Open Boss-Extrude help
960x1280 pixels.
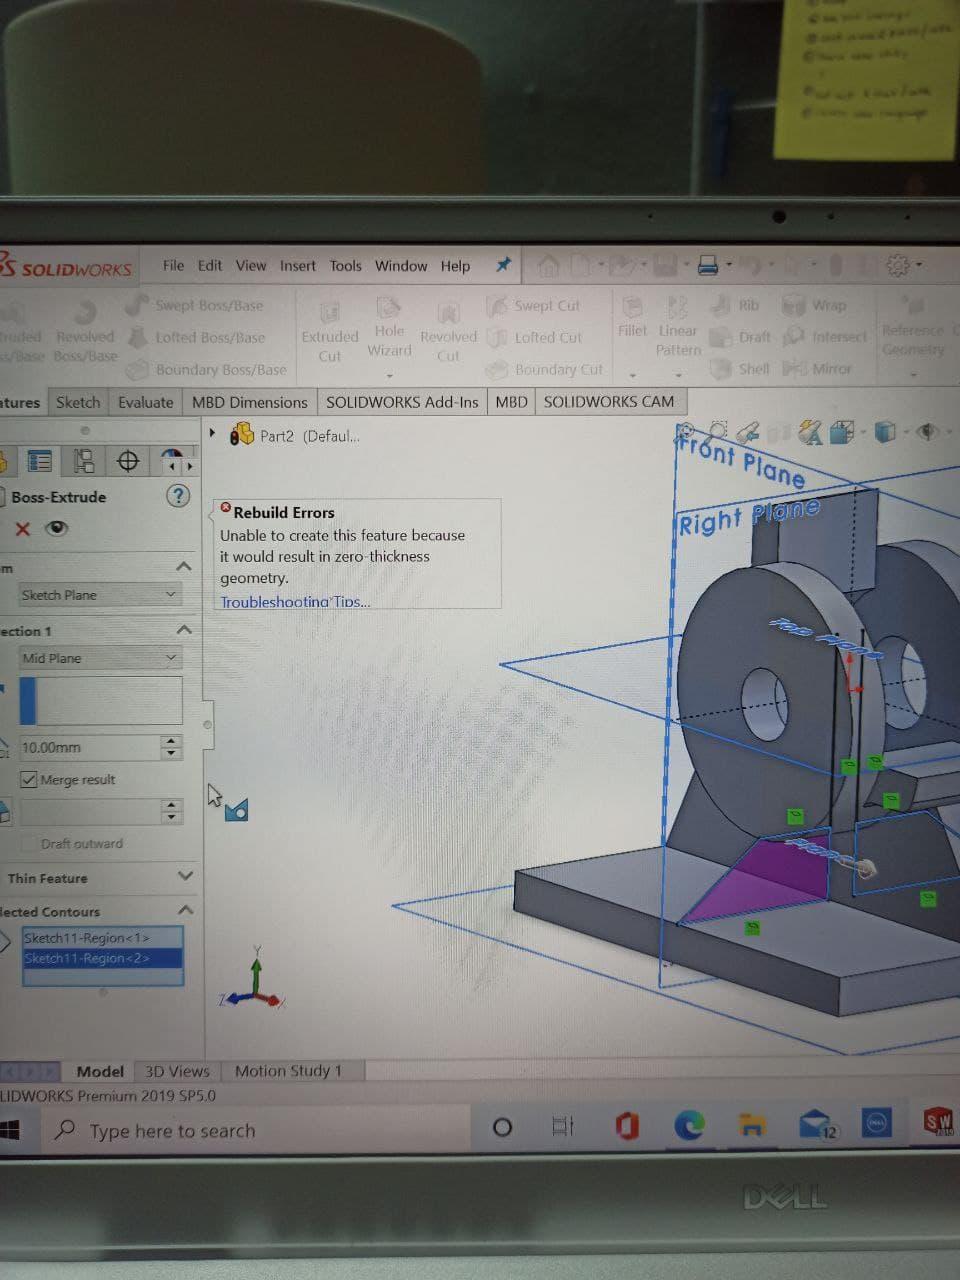point(178,496)
